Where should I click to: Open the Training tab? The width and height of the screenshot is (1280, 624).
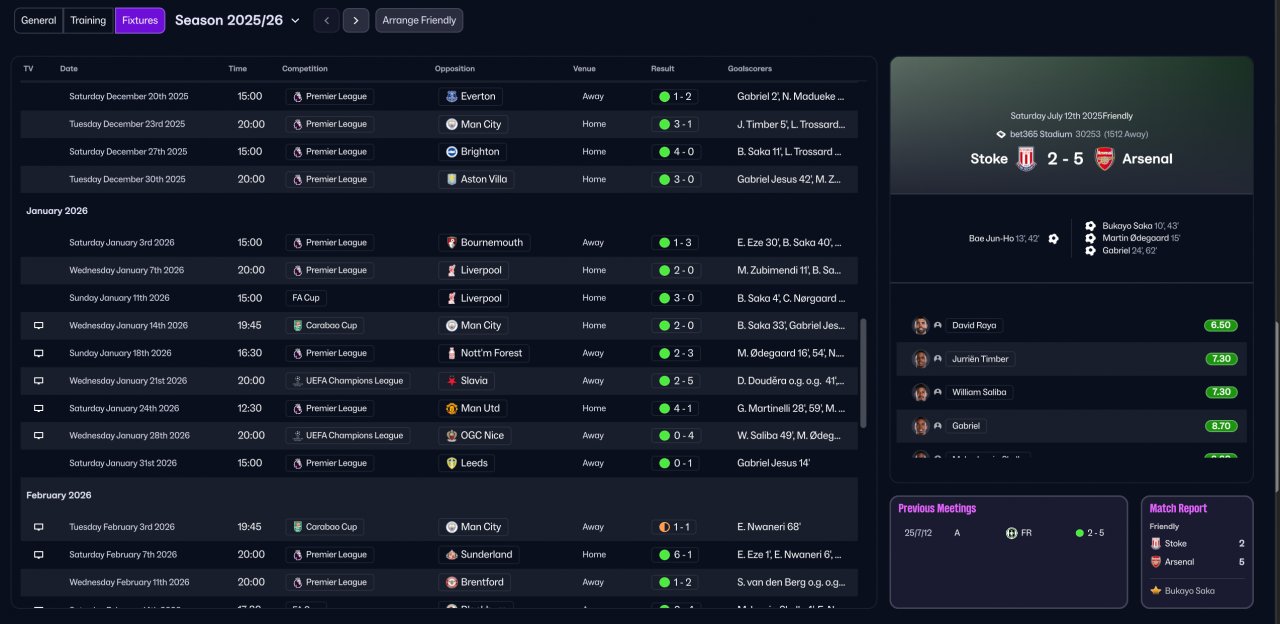point(88,20)
